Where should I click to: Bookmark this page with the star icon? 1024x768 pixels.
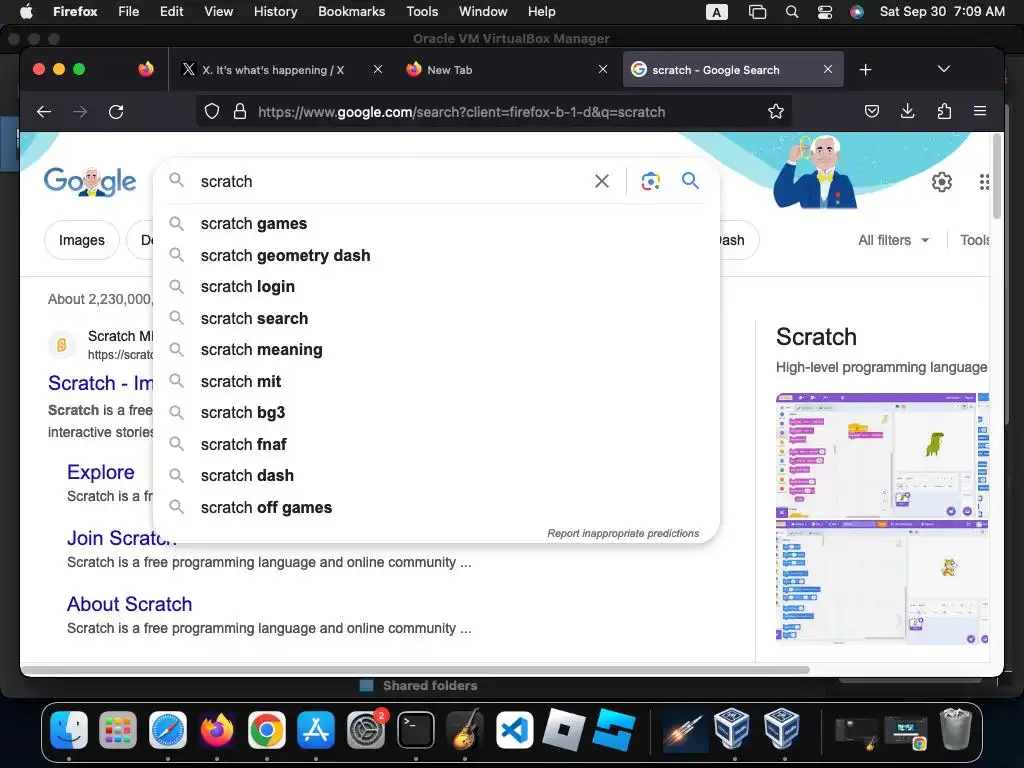(776, 112)
